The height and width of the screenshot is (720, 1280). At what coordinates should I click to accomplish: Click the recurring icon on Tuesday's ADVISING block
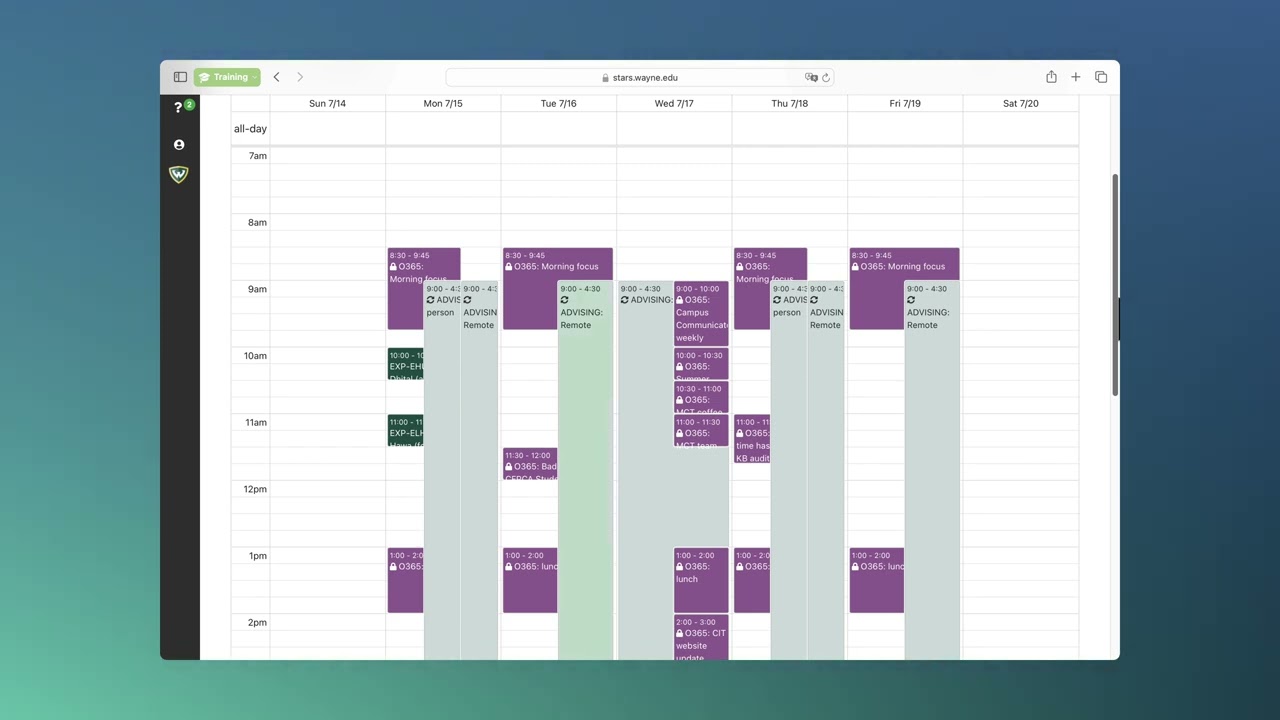(x=564, y=300)
